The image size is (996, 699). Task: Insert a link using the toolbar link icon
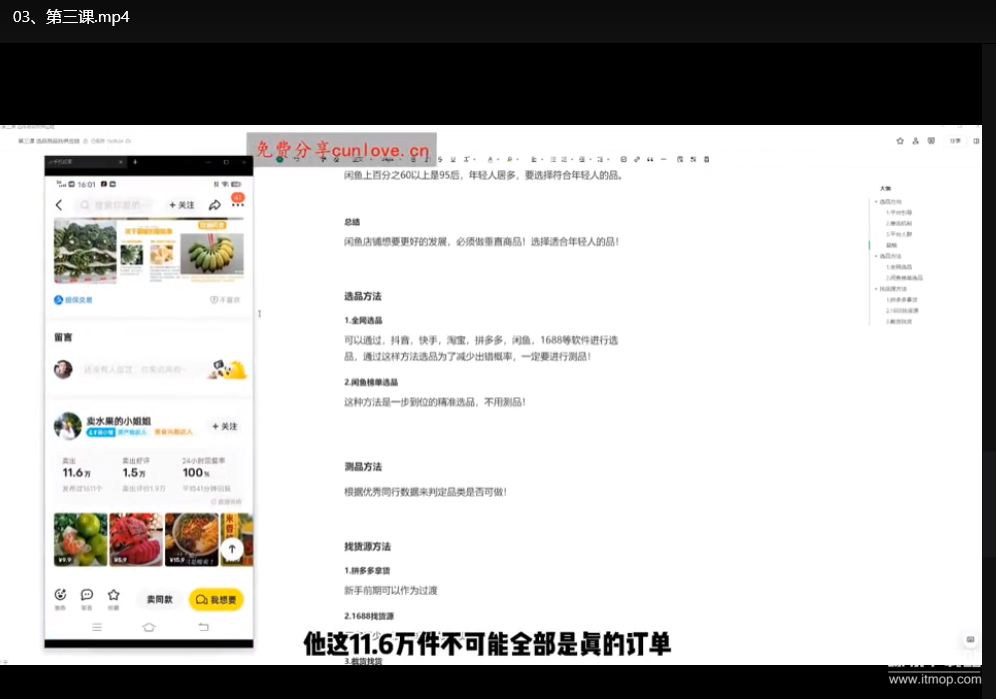[x=636, y=159]
